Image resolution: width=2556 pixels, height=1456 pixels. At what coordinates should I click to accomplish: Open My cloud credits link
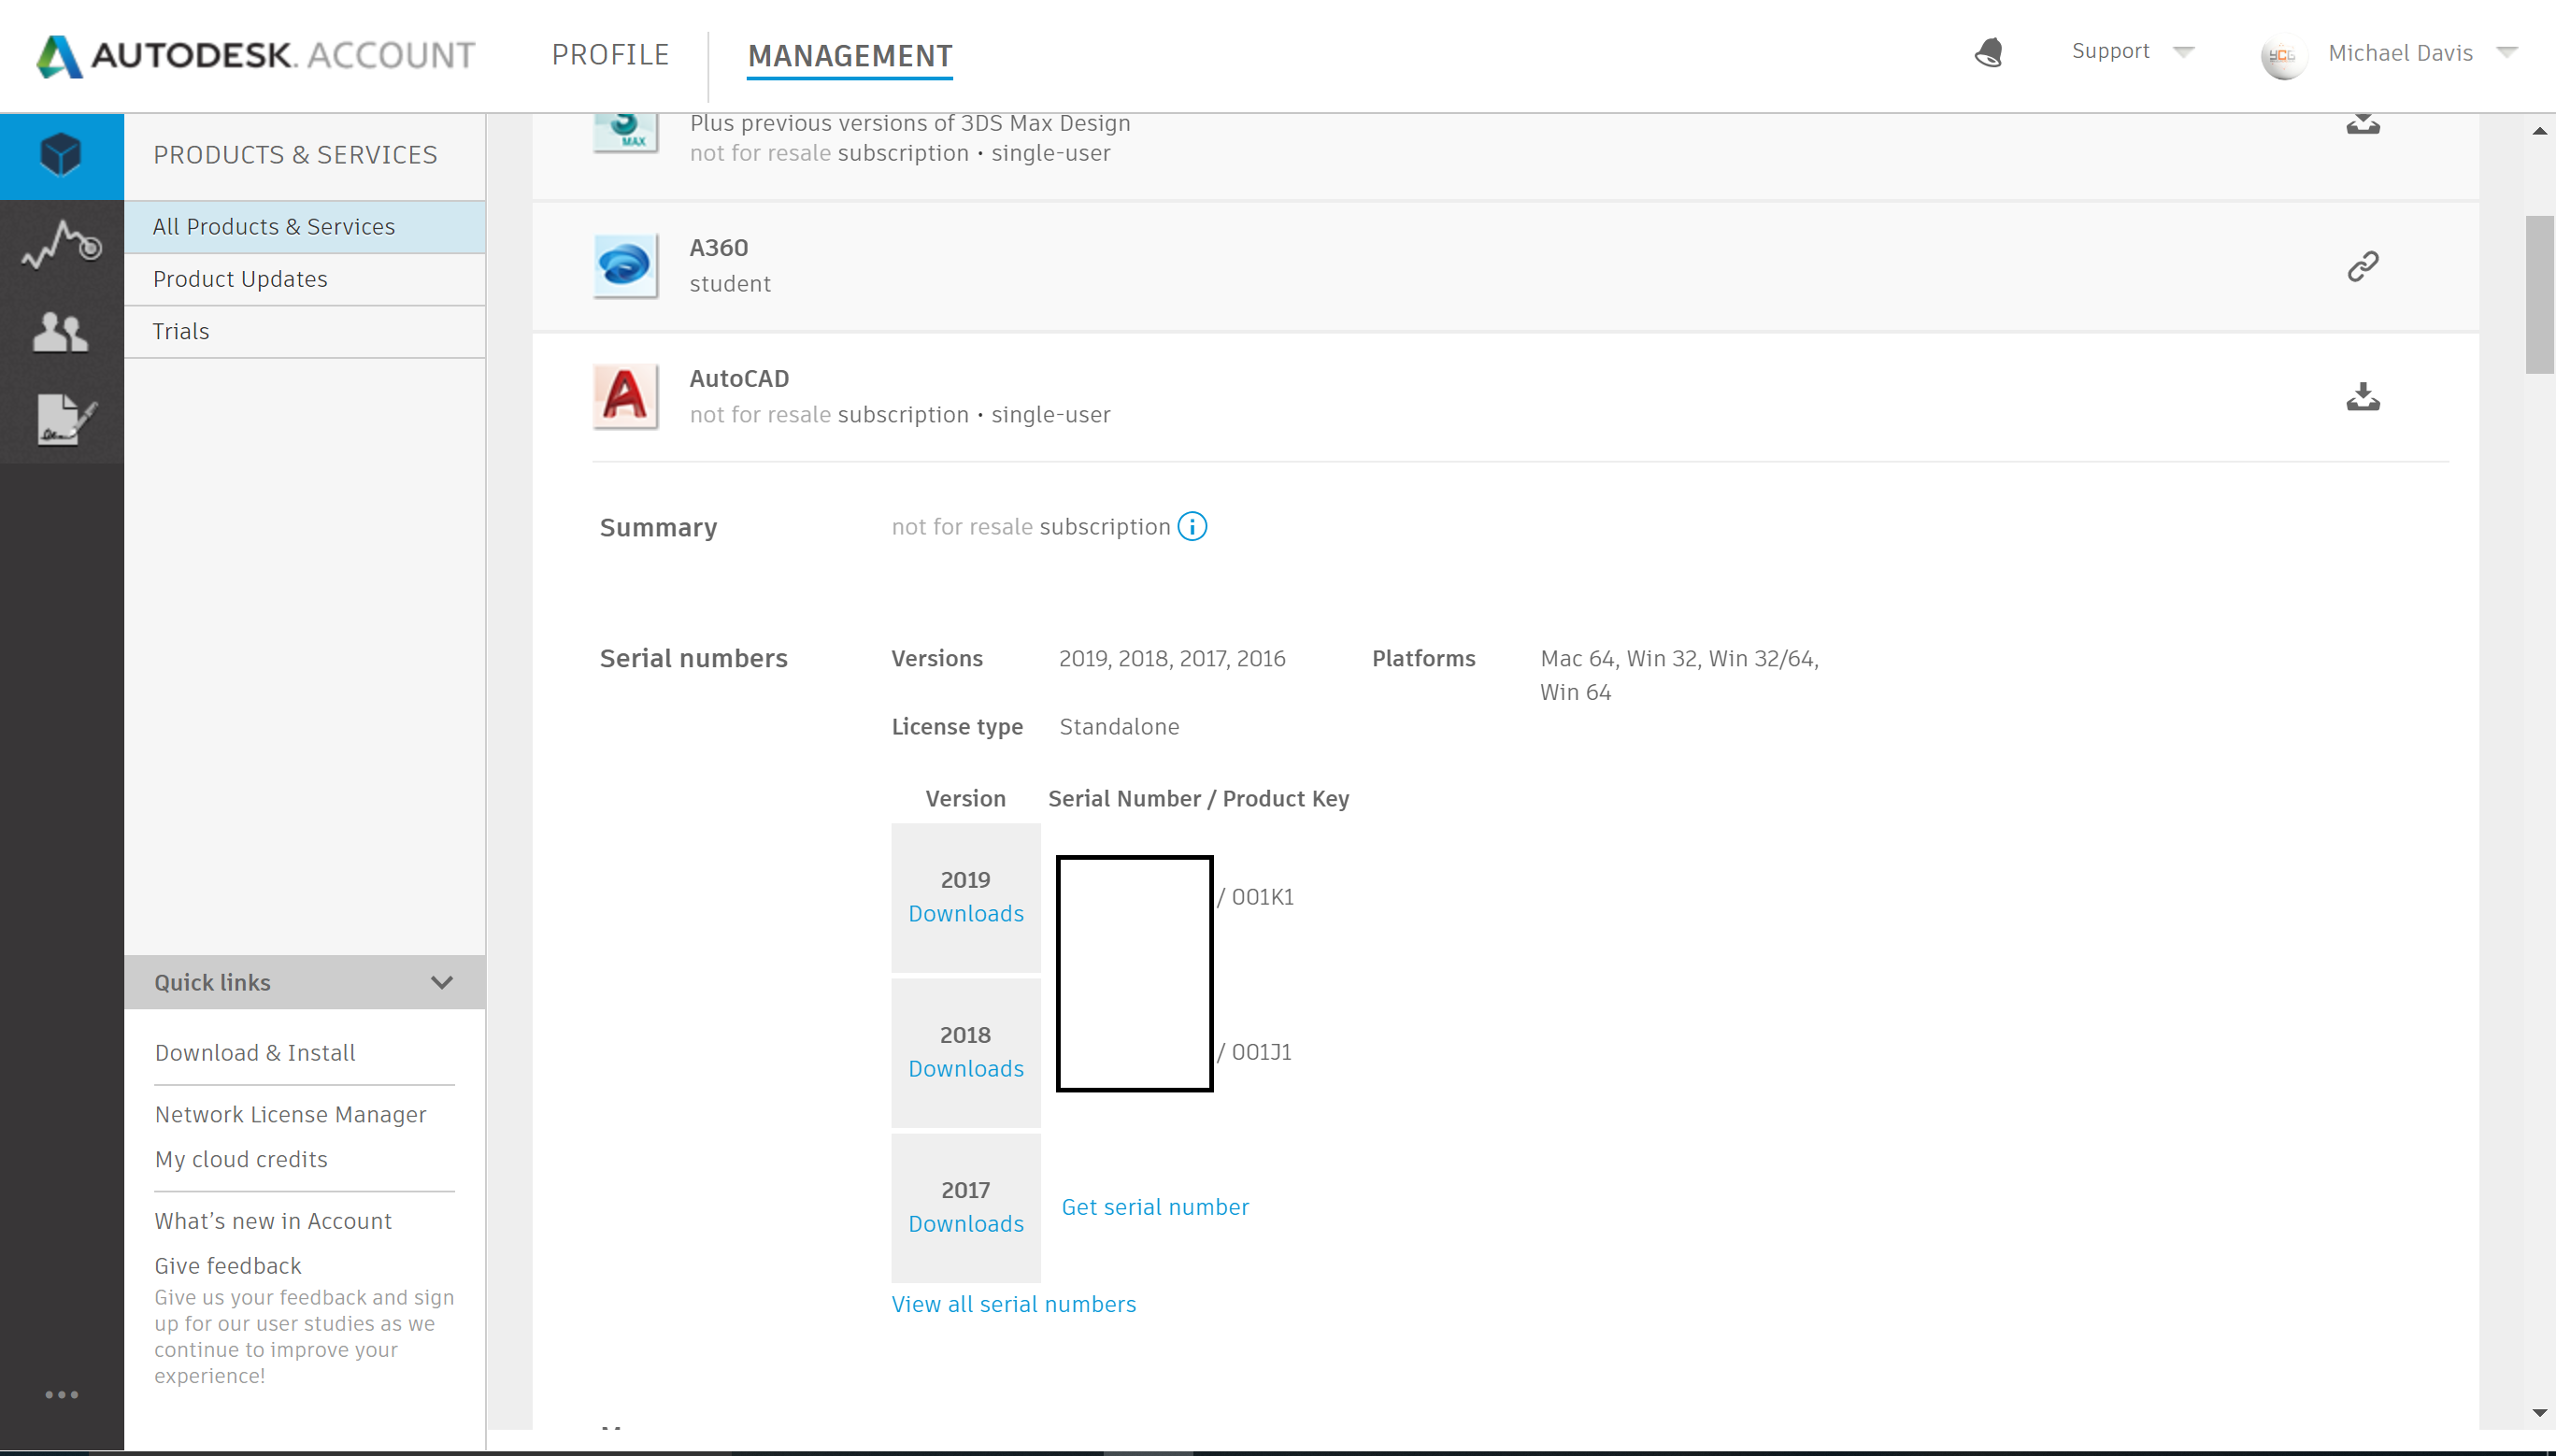pos(241,1159)
